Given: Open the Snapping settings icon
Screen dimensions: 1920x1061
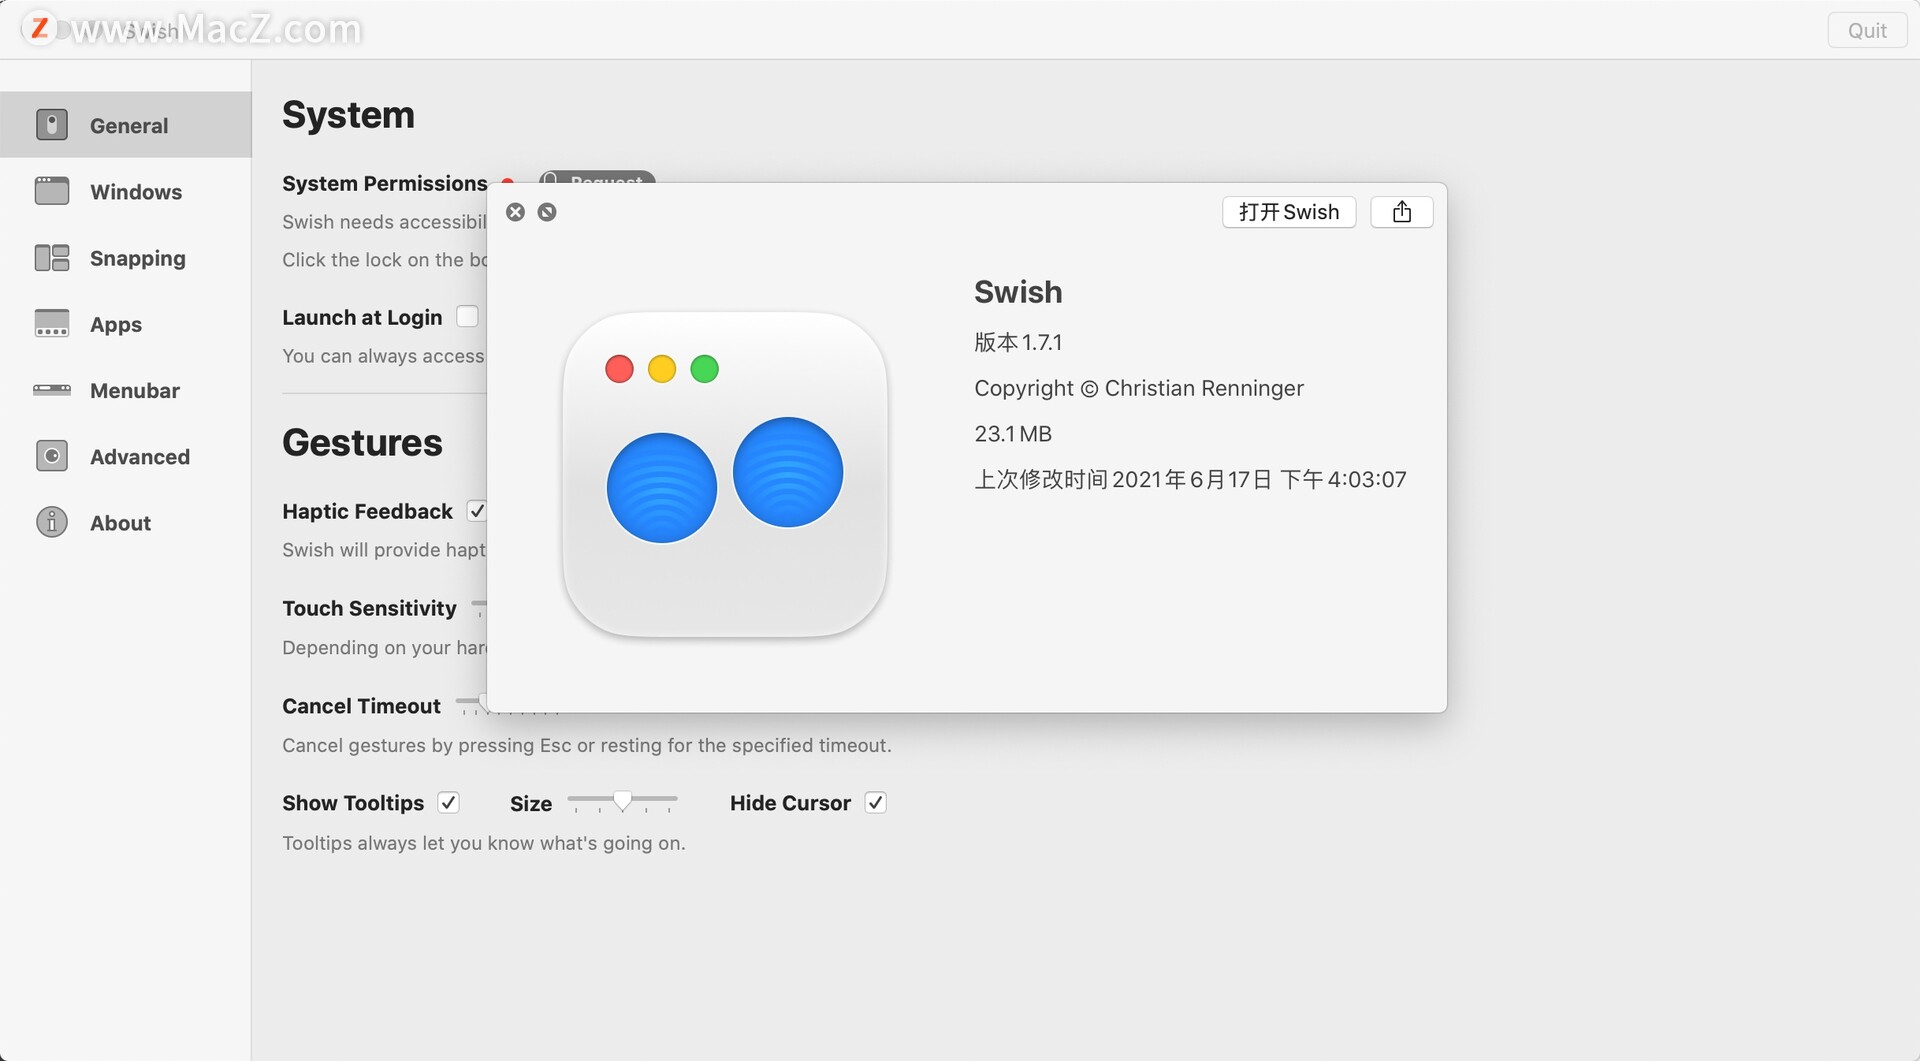Looking at the screenshot, I should 52,258.
